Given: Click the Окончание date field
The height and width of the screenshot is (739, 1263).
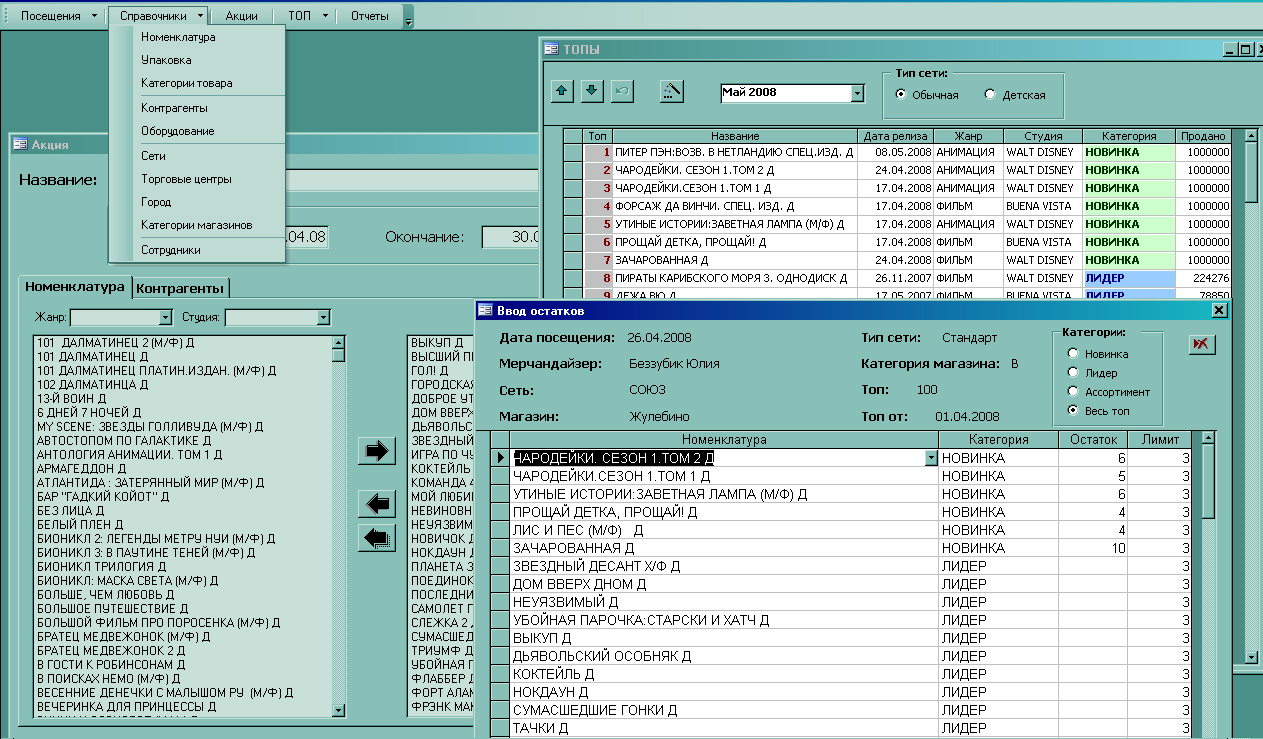Looking at the screenshot, I should coord(512,237).
